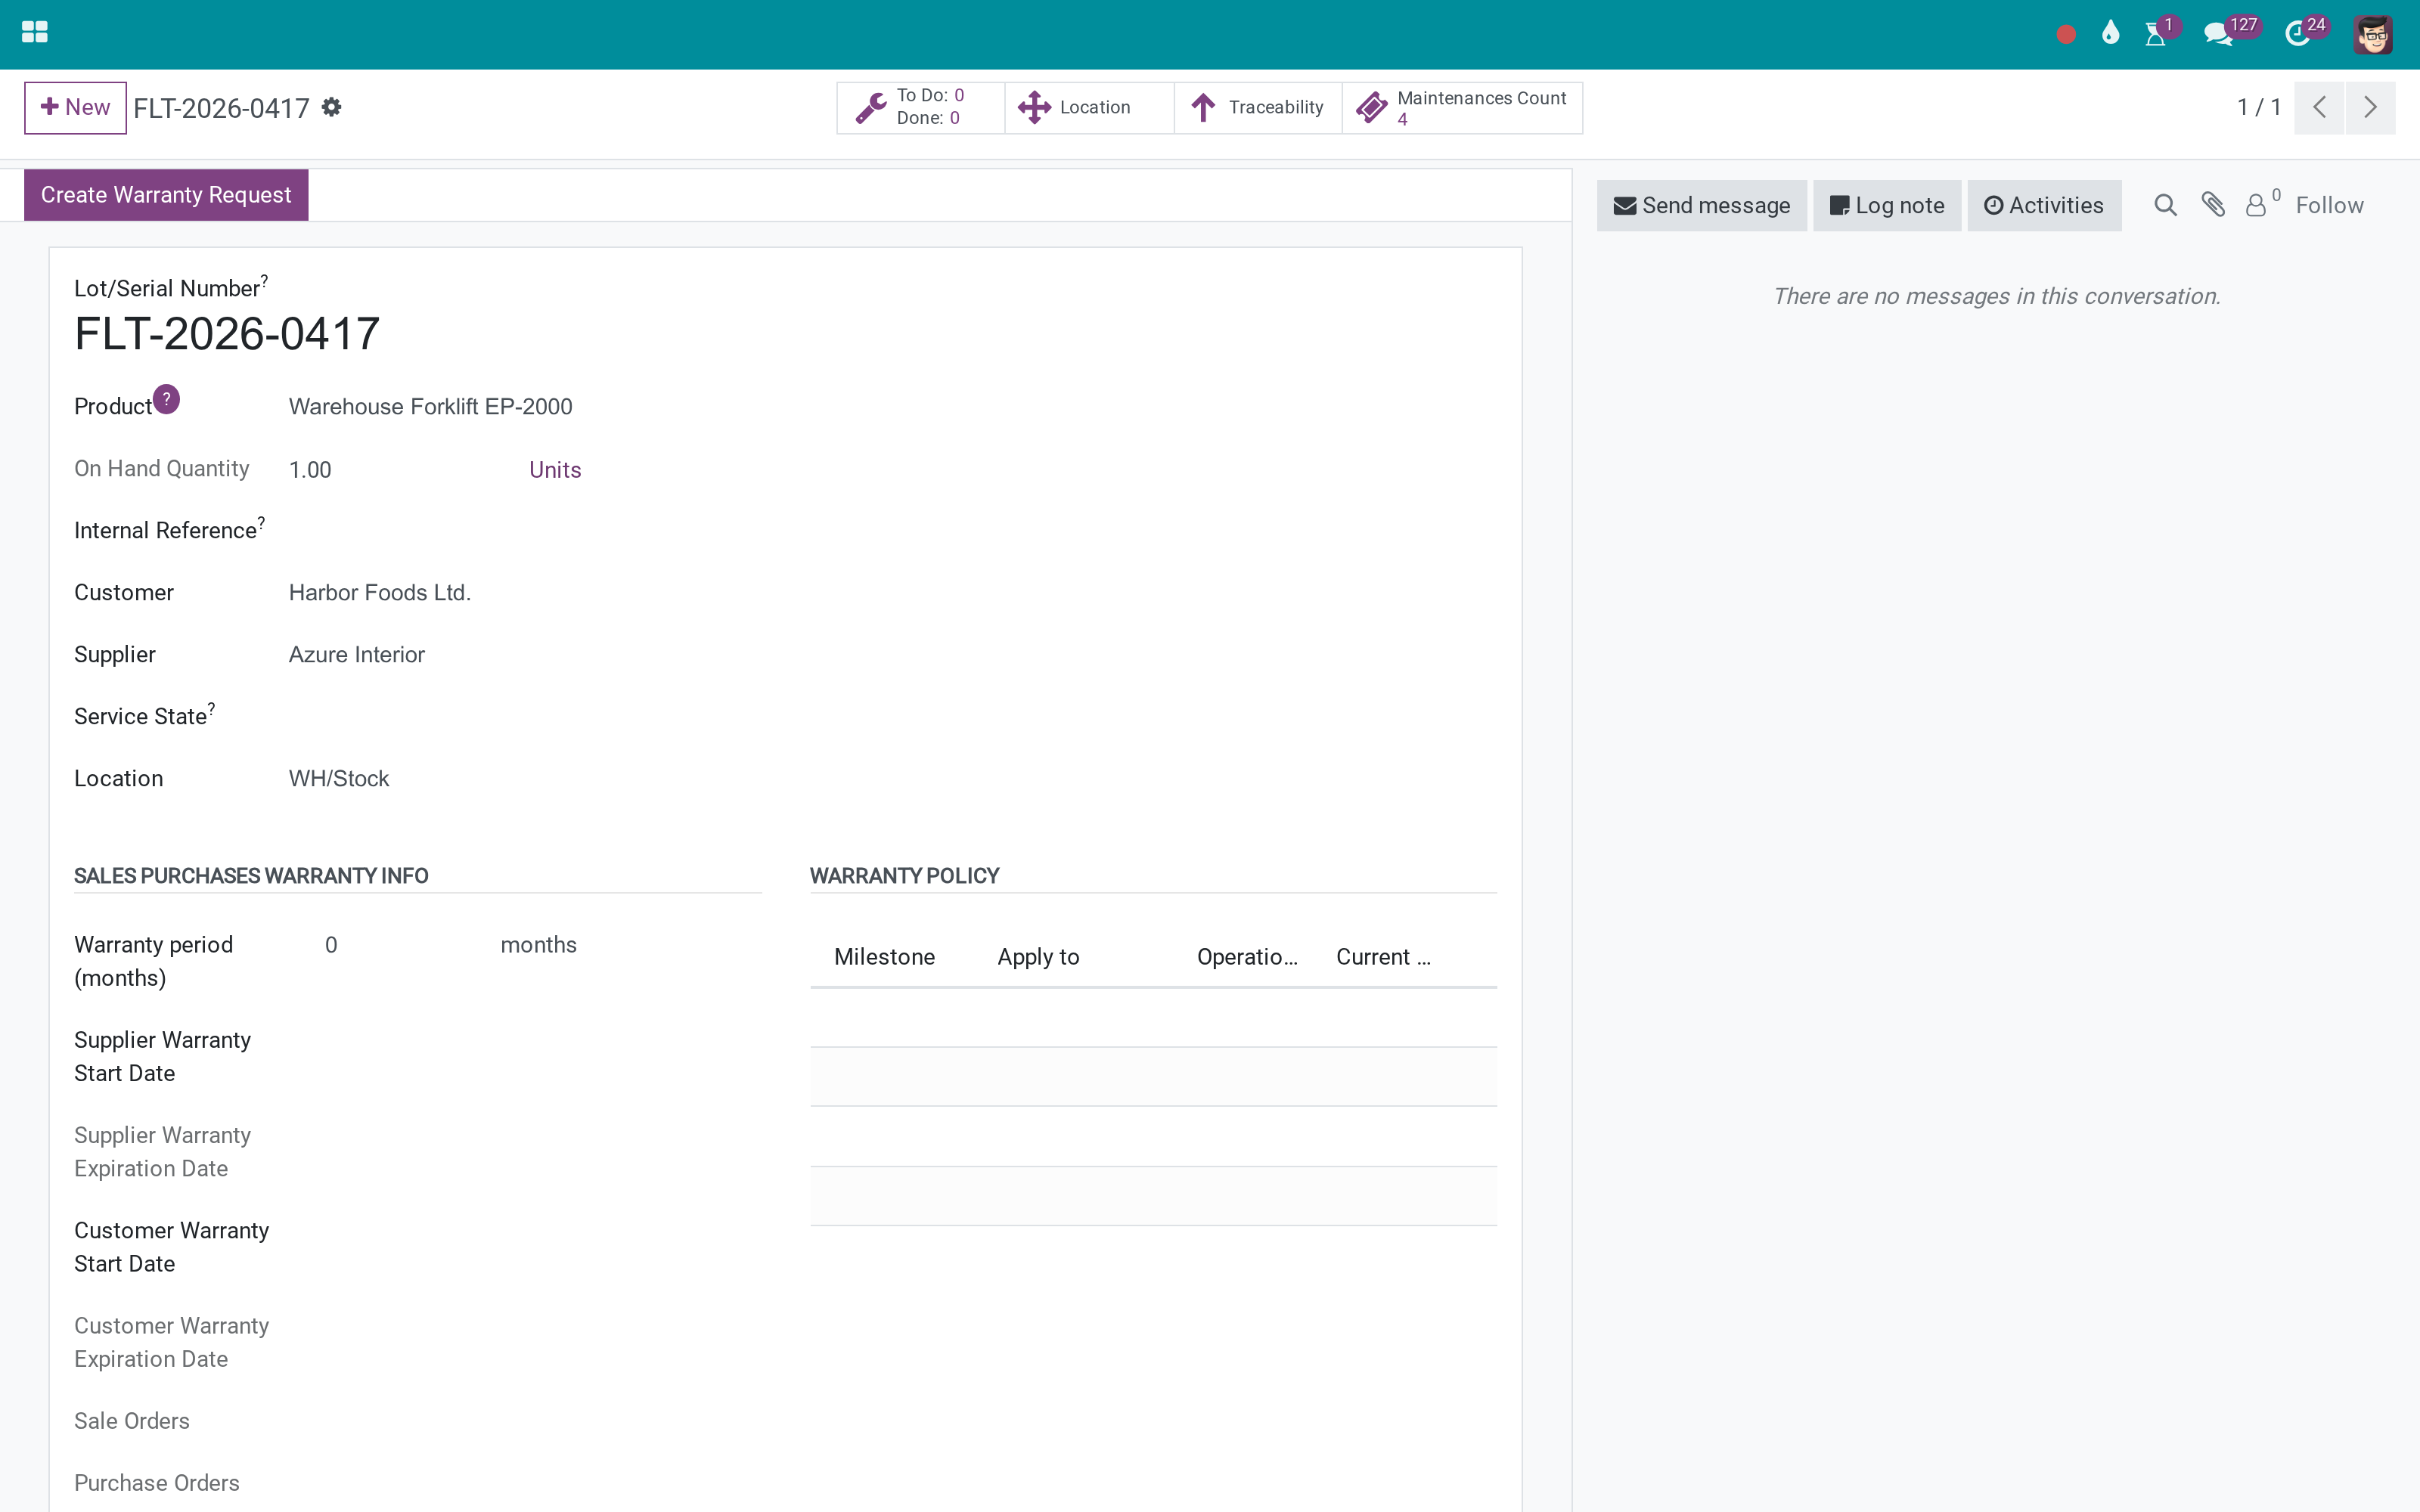The width and height of the screenshot is (2420, 1512).
Task: Click the Current ... column header
Action: tap(1383, 957)
